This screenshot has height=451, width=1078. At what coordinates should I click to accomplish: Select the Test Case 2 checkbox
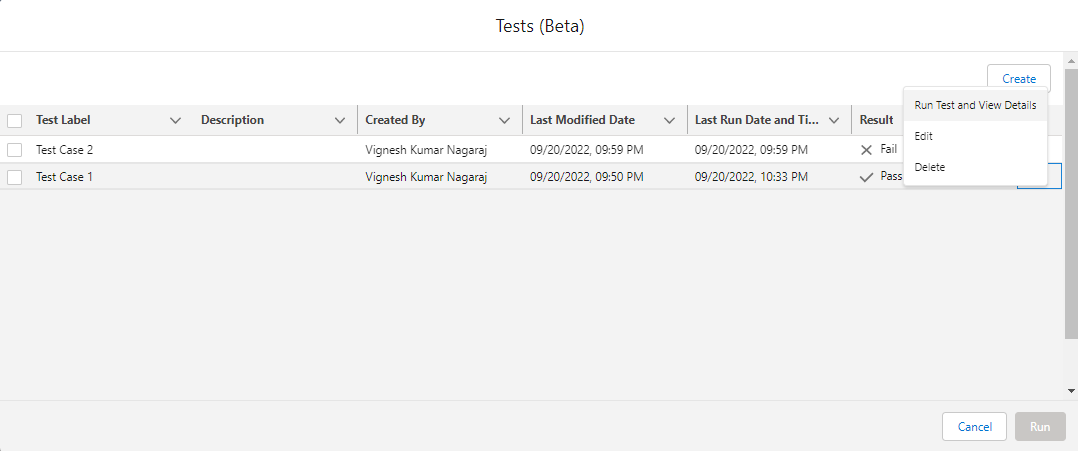point(15,150)
